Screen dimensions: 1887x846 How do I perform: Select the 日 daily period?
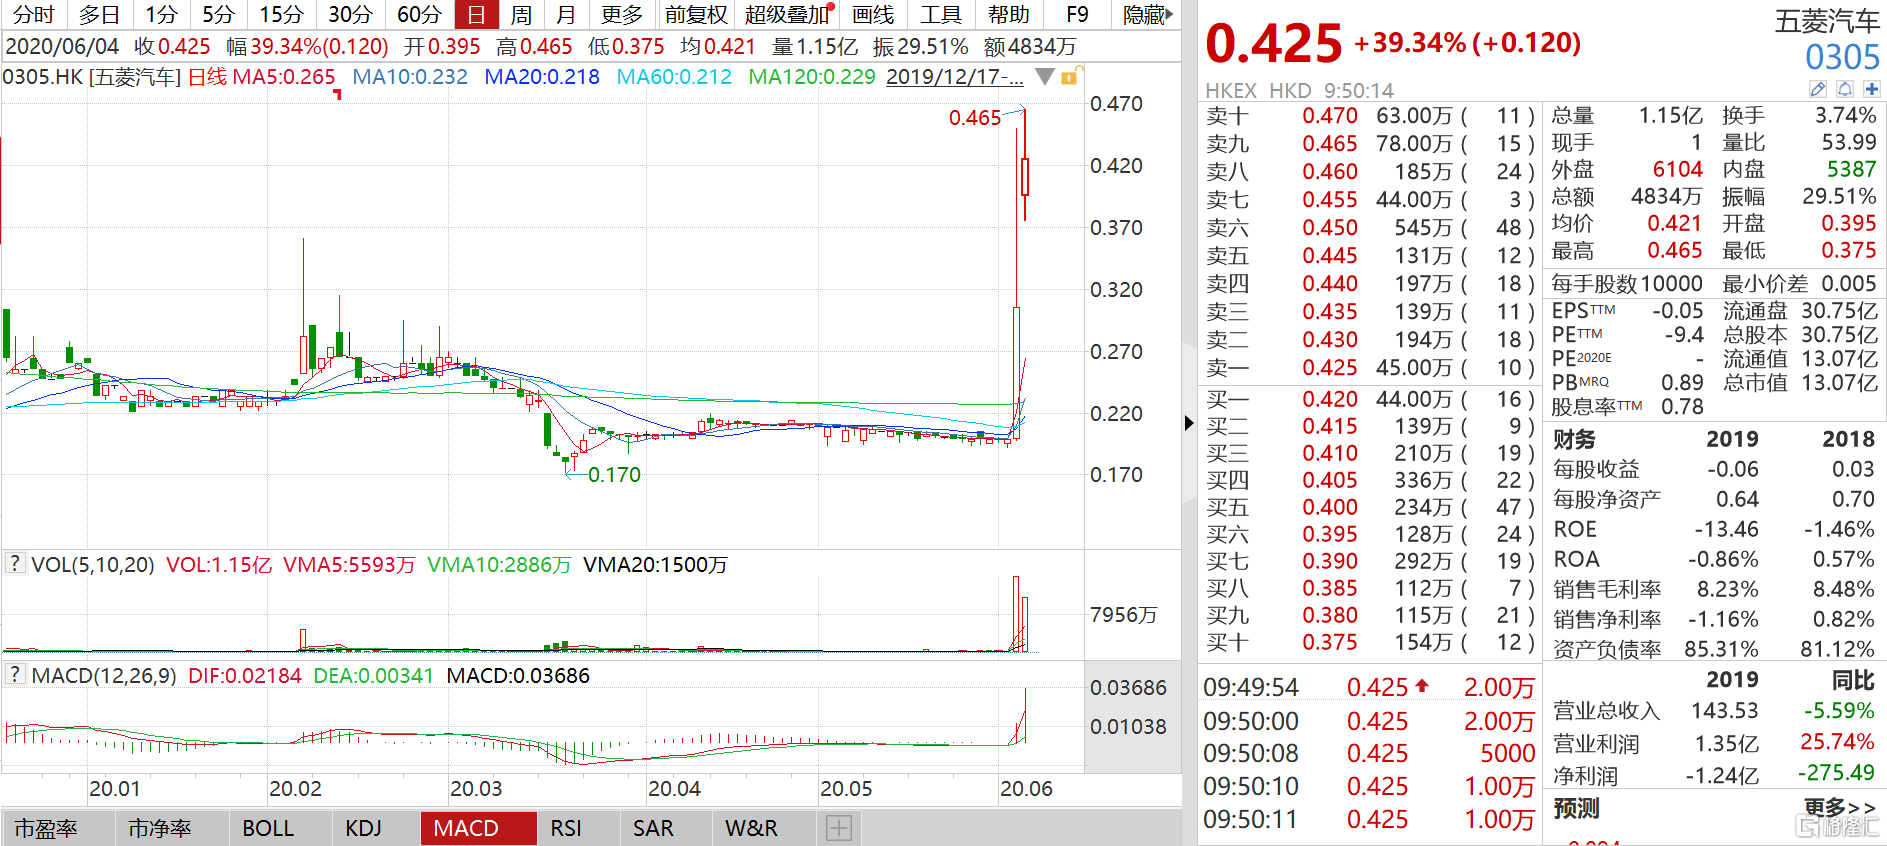[x=476, y=14]
